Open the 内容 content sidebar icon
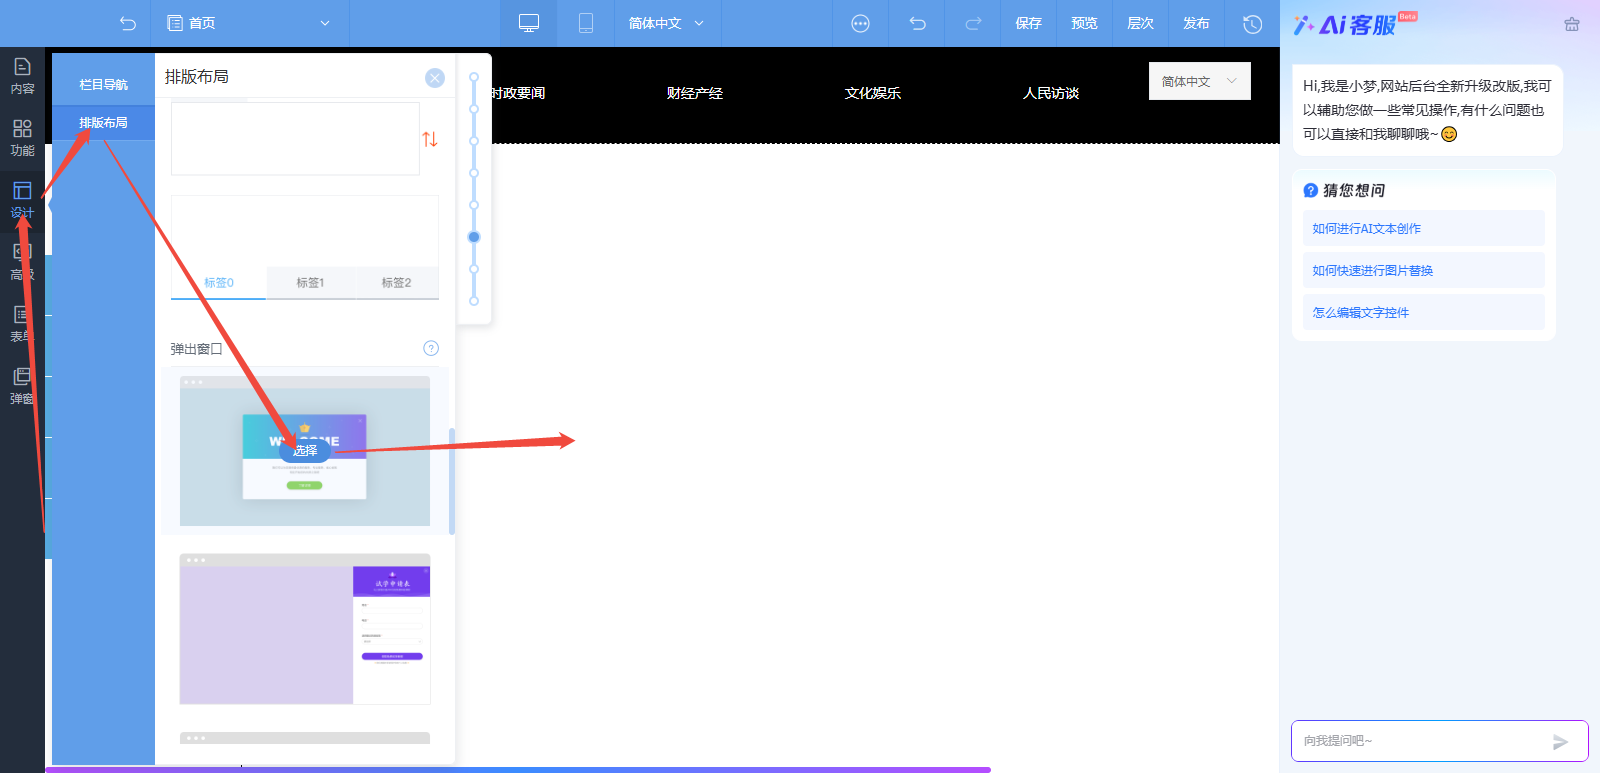 click(x=22, y=76)
